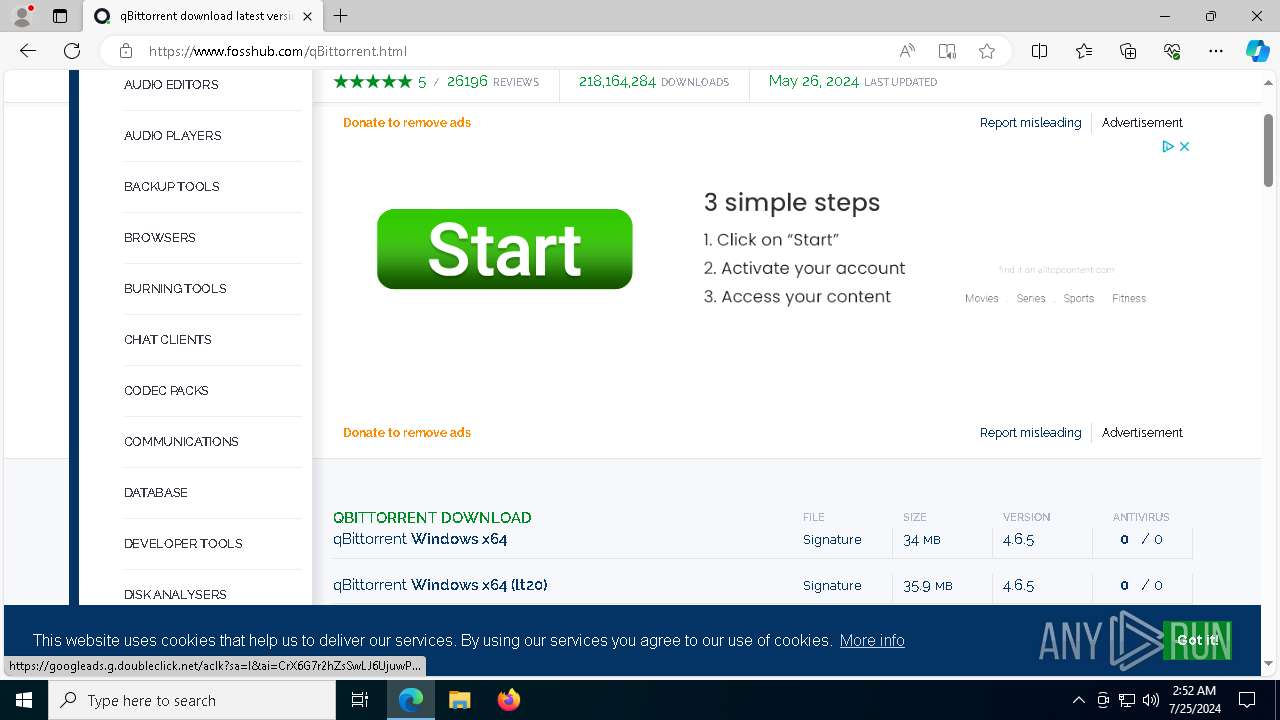Enter Immersive Reader from the address bar
Viewport: 1280px width, 720px height.
click(947, 51)
